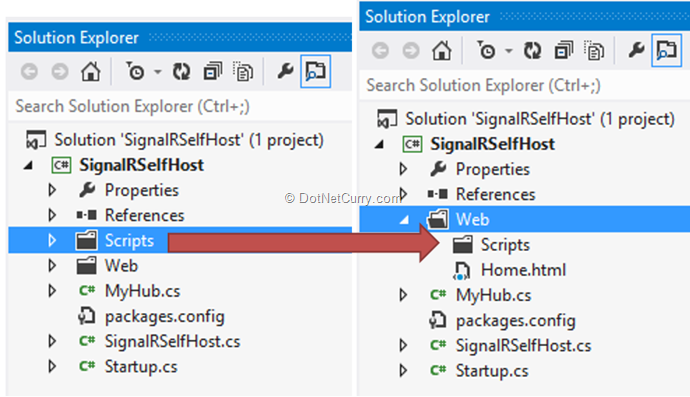690x397 pixels.
Task: Select Home.html file in right panel
Action: pyautogui.click(x=524, y=270)
